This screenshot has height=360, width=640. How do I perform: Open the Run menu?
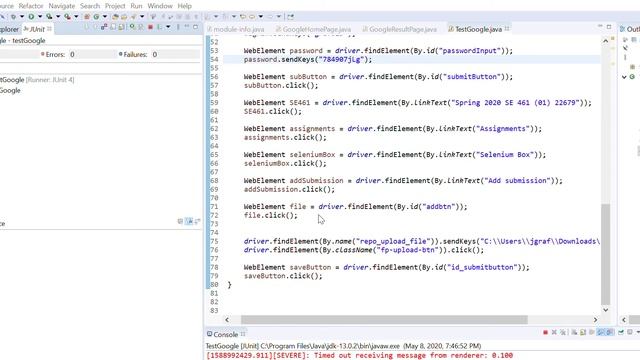click(136, 6)
